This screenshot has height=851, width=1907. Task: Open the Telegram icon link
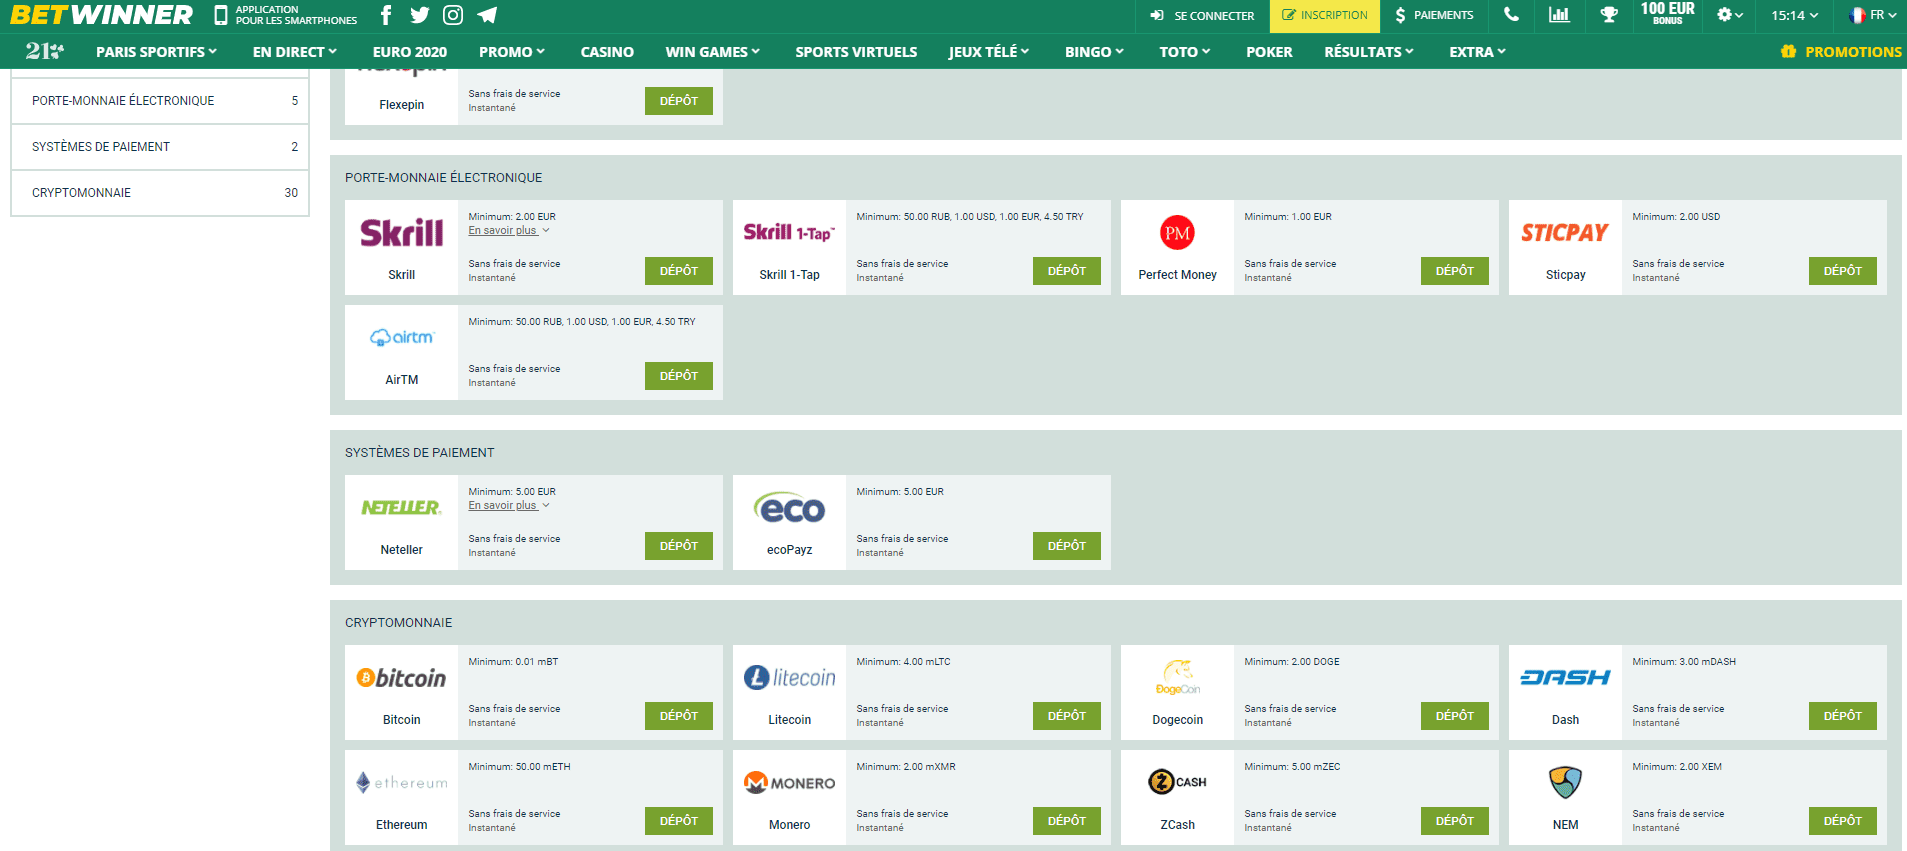click(x=487, y=15)
